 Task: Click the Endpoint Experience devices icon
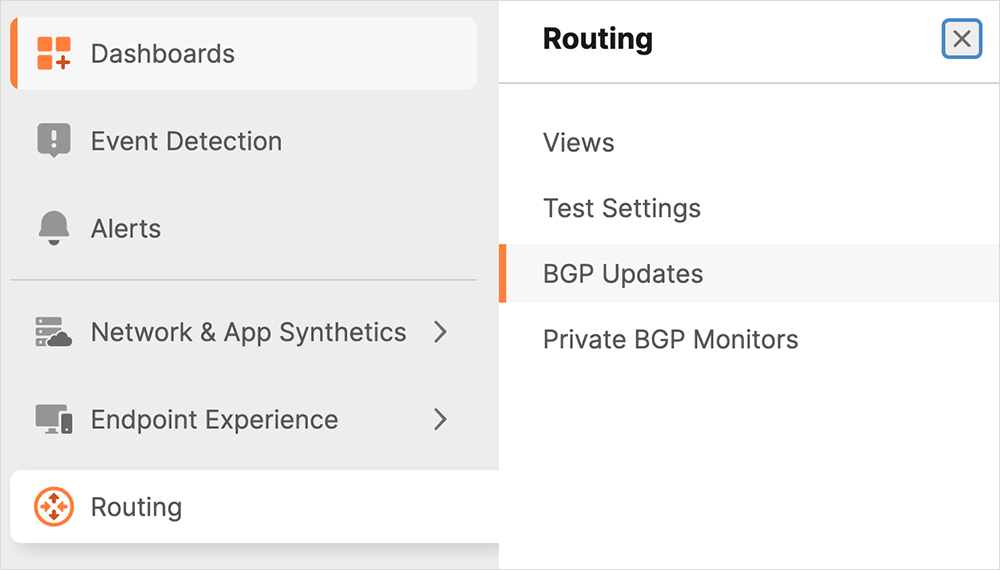click(x=54, y=420)
